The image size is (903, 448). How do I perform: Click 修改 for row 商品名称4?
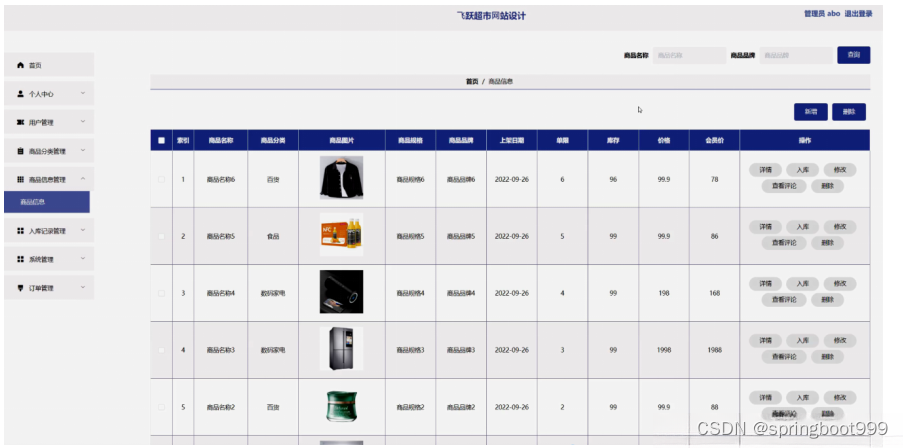pos(840,284)
